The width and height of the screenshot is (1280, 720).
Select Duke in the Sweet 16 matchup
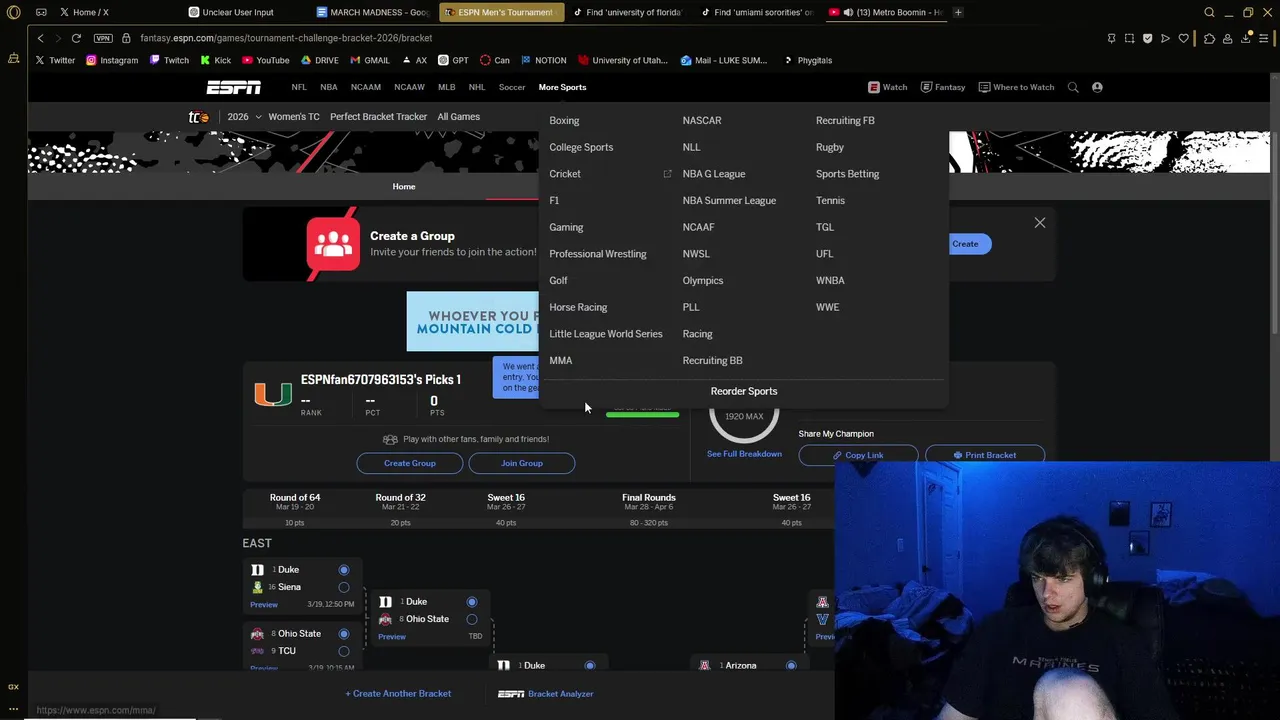590,666
